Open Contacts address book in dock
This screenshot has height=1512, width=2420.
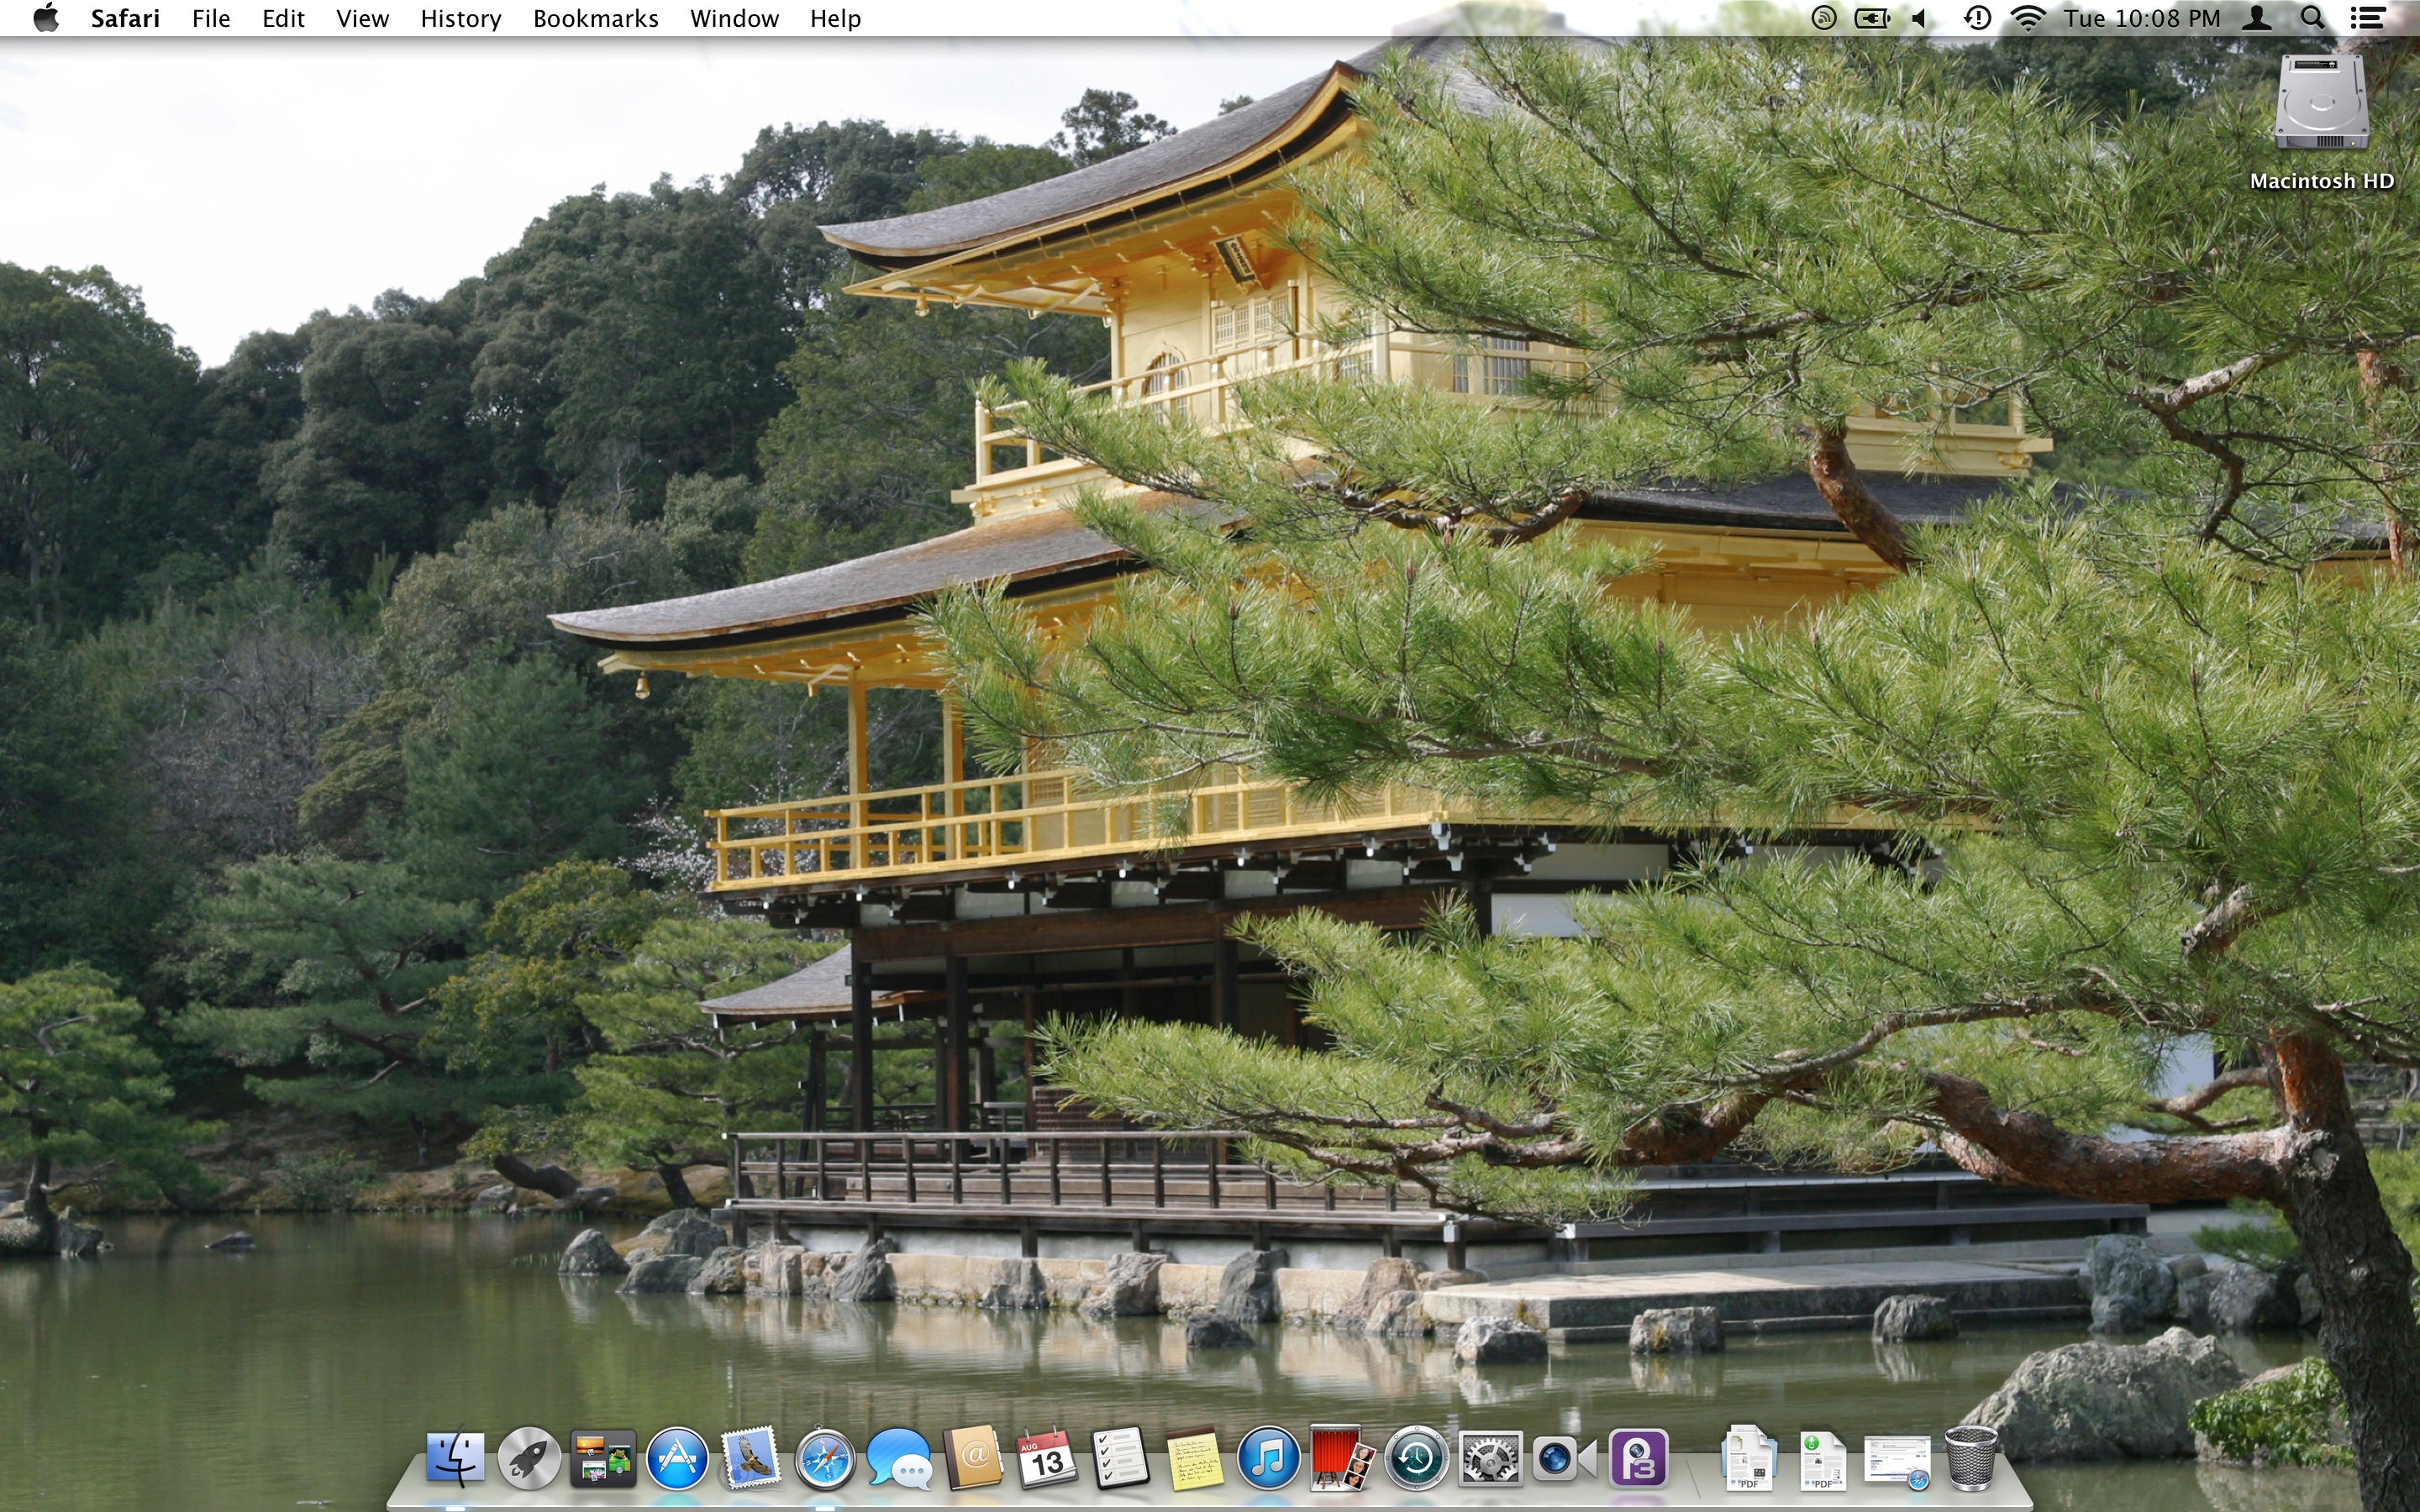973,1458
